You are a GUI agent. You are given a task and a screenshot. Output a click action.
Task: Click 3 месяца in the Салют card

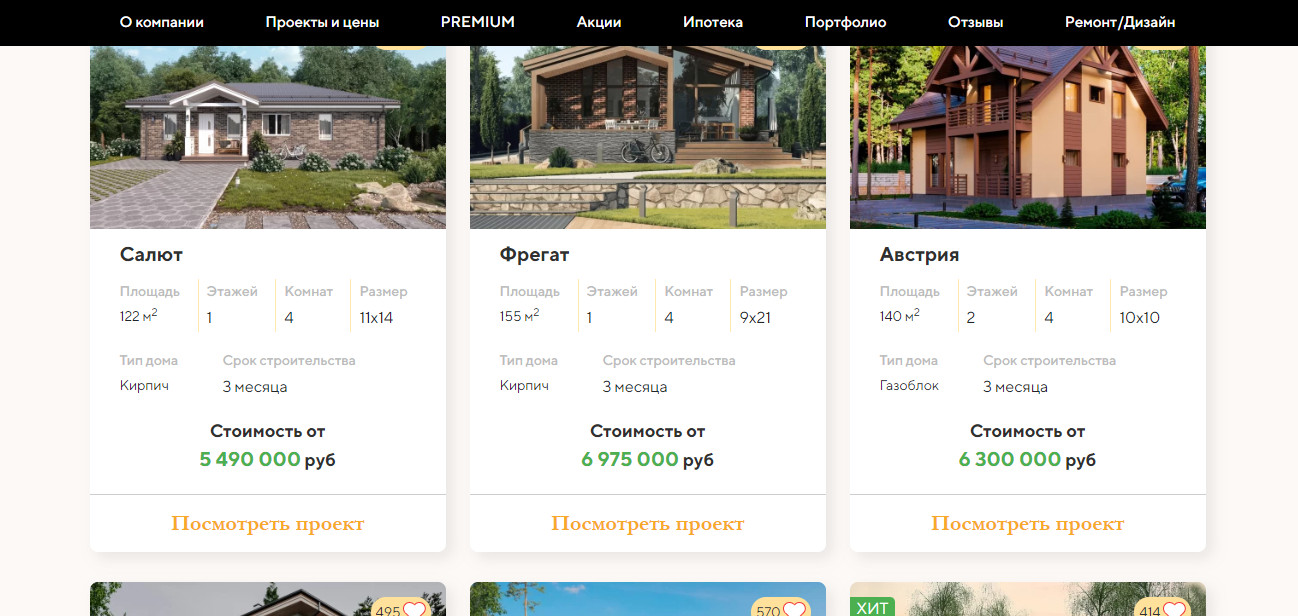pos(255,387)
